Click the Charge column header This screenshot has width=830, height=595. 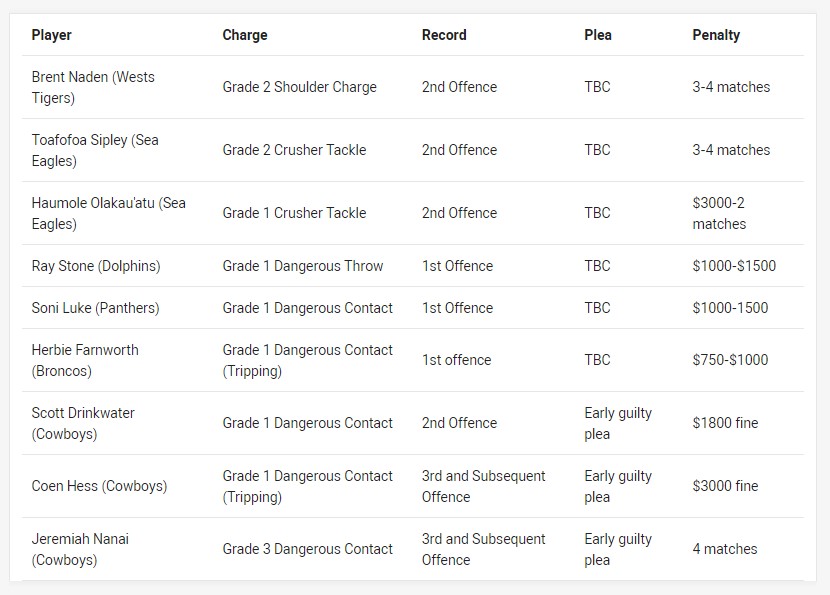tap(245, 35)
